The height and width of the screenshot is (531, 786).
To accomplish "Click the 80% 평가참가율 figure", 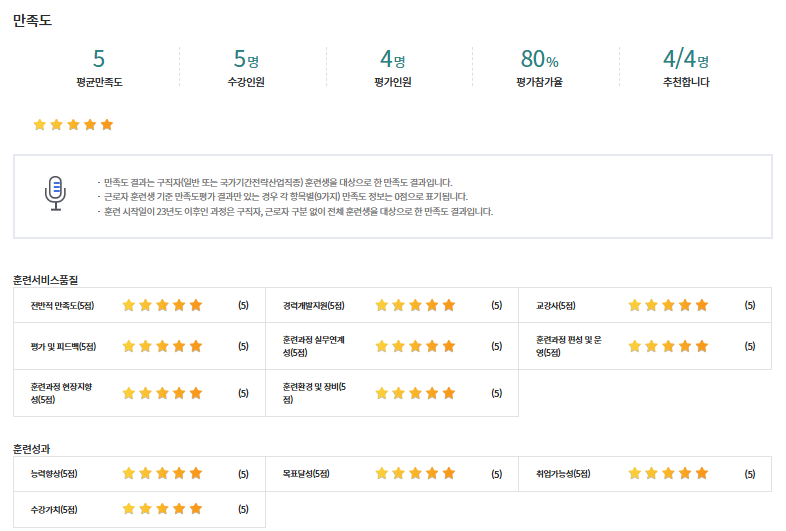I will 539,59.
